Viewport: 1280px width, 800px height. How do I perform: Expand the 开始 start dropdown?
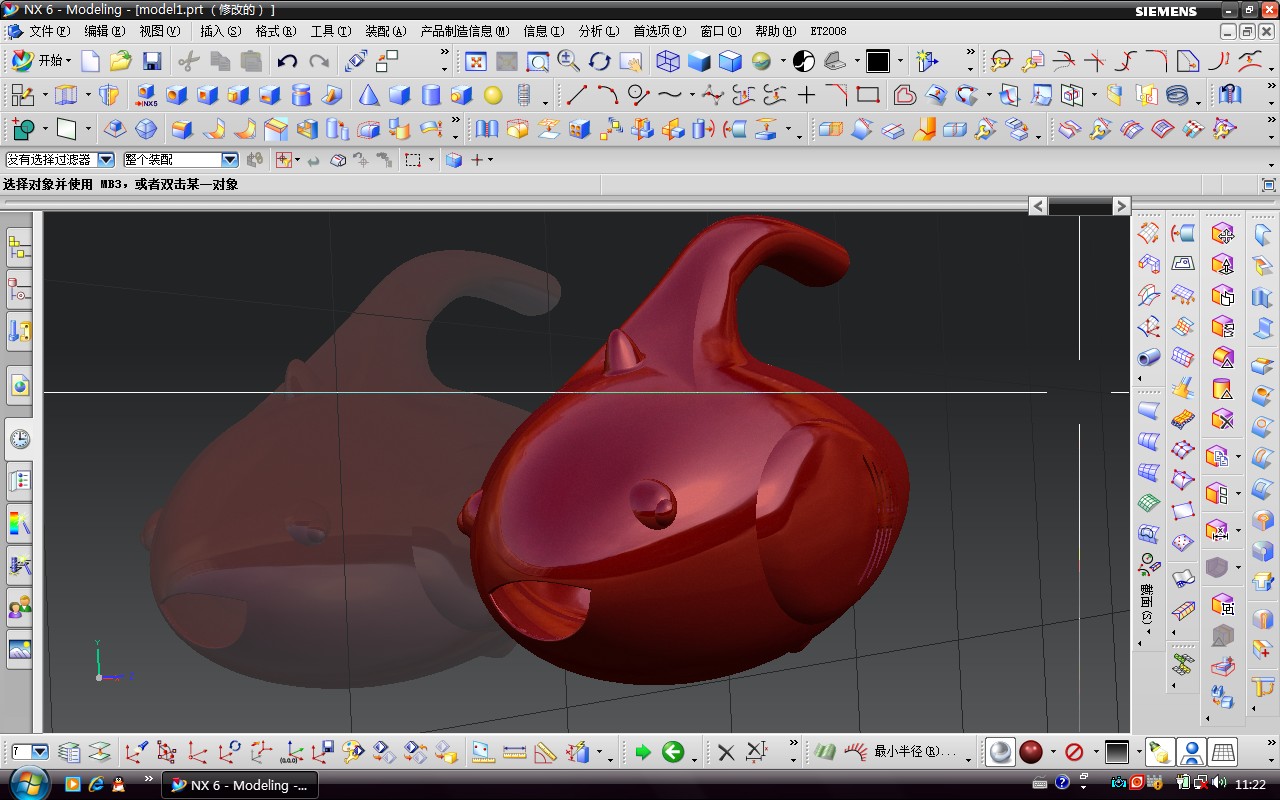[69, 61]
